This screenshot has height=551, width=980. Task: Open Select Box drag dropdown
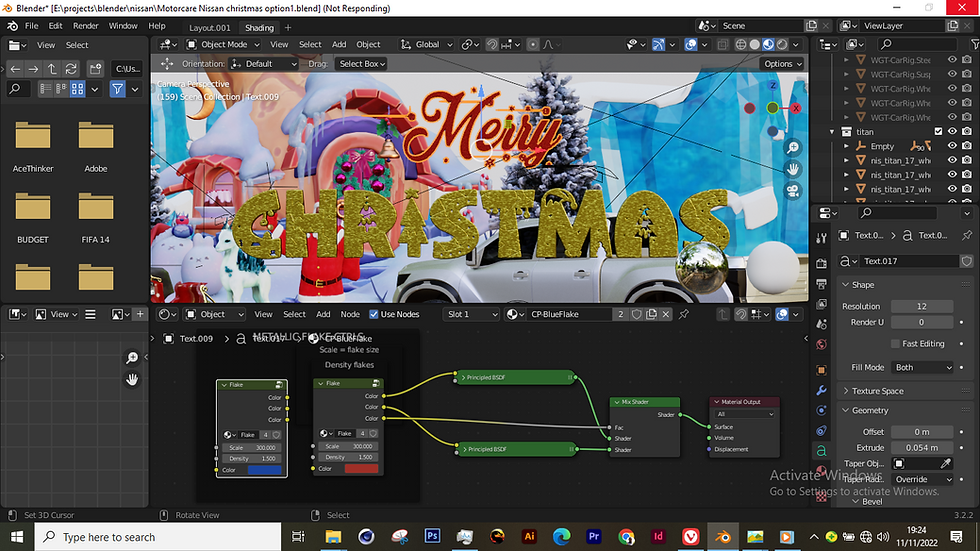click(362, 64)
